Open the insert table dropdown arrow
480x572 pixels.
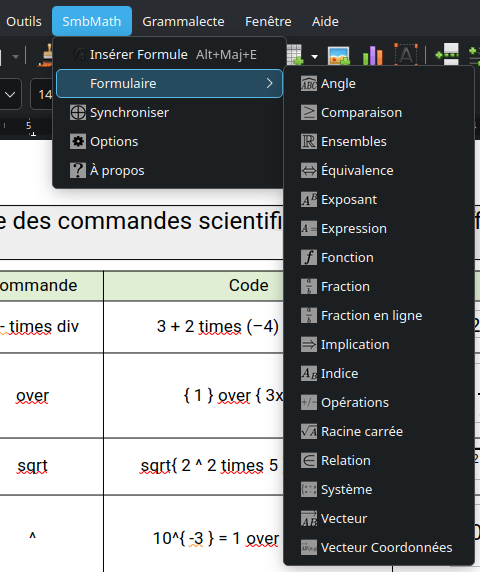314,57
